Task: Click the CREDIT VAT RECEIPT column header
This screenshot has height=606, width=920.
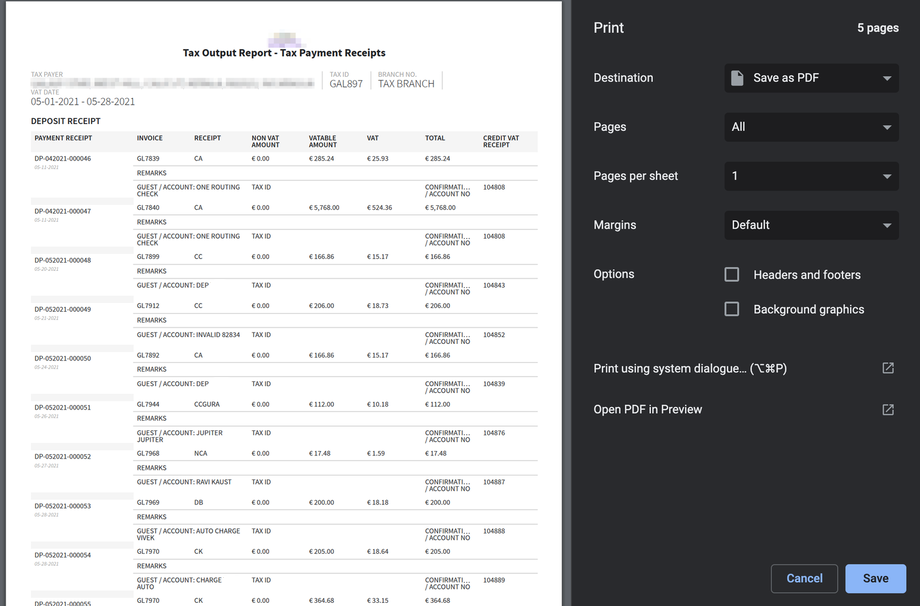Action: pyautogui.click(x=501, y=141)
